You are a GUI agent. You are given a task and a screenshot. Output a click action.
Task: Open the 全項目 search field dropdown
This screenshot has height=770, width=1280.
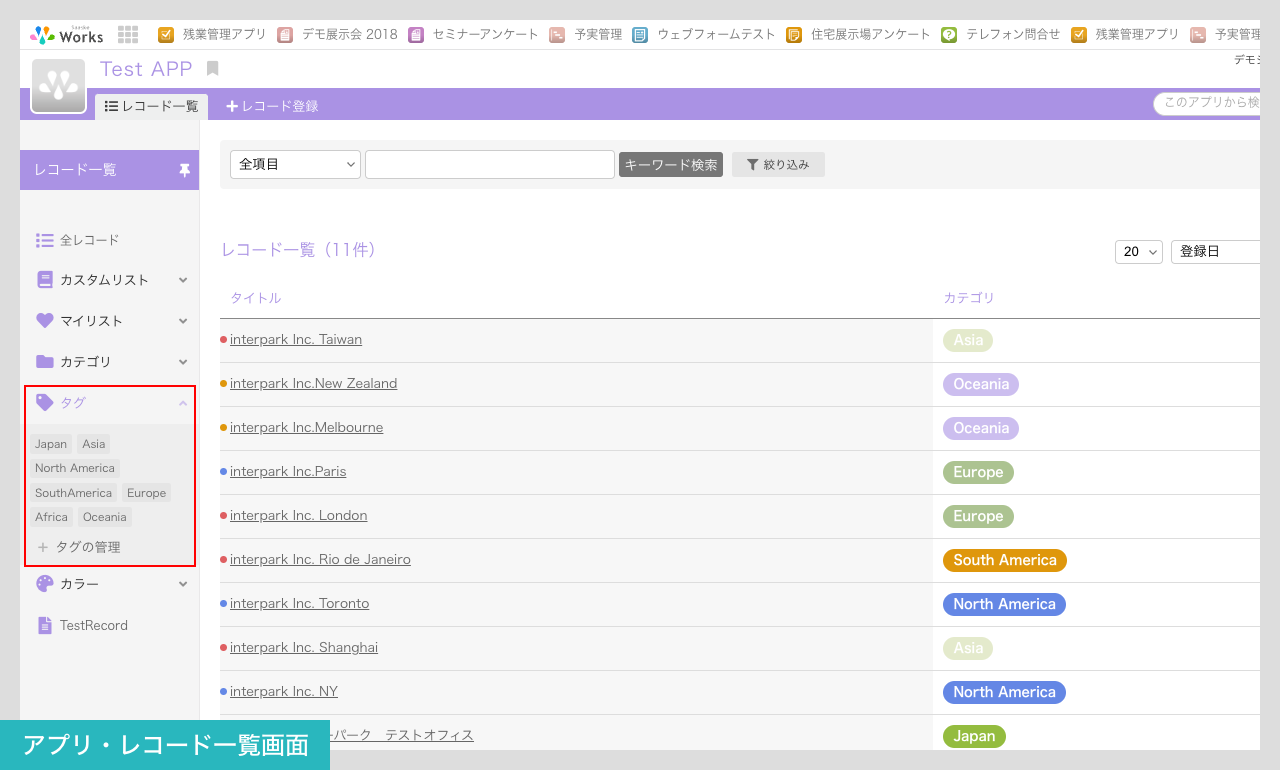tap(295, 165)
